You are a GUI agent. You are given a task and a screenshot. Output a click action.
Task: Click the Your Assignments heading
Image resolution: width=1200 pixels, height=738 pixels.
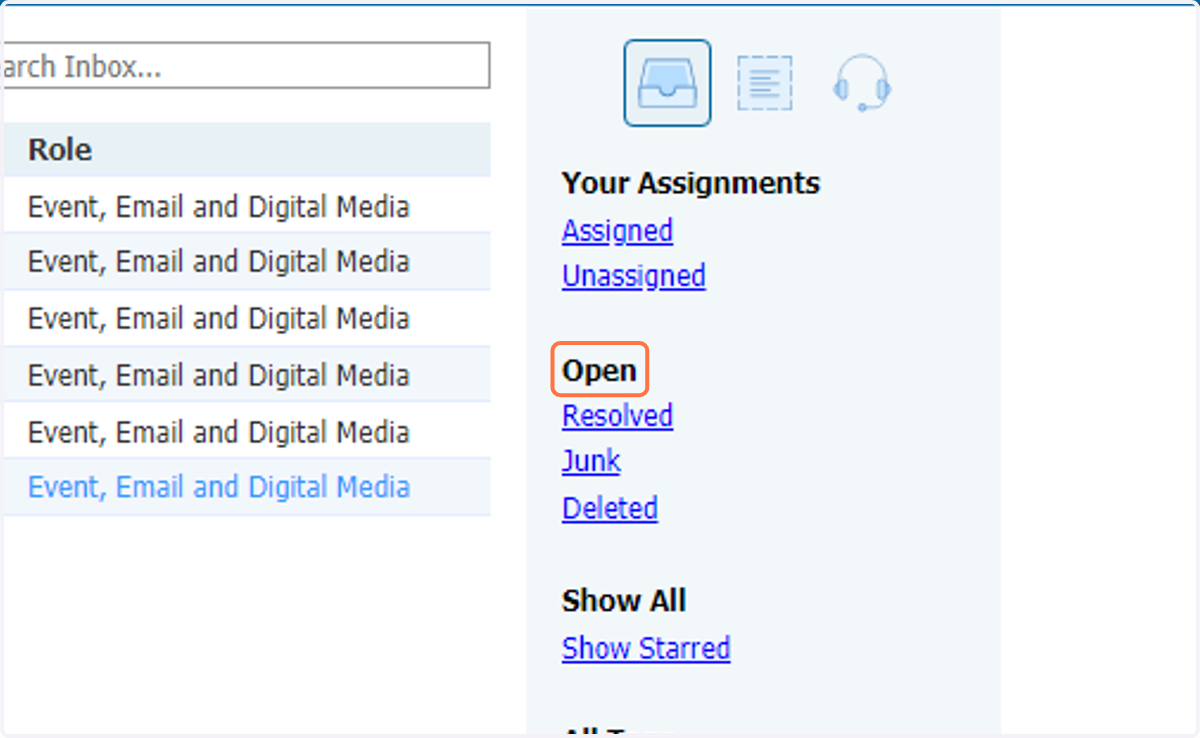(691, 183)
